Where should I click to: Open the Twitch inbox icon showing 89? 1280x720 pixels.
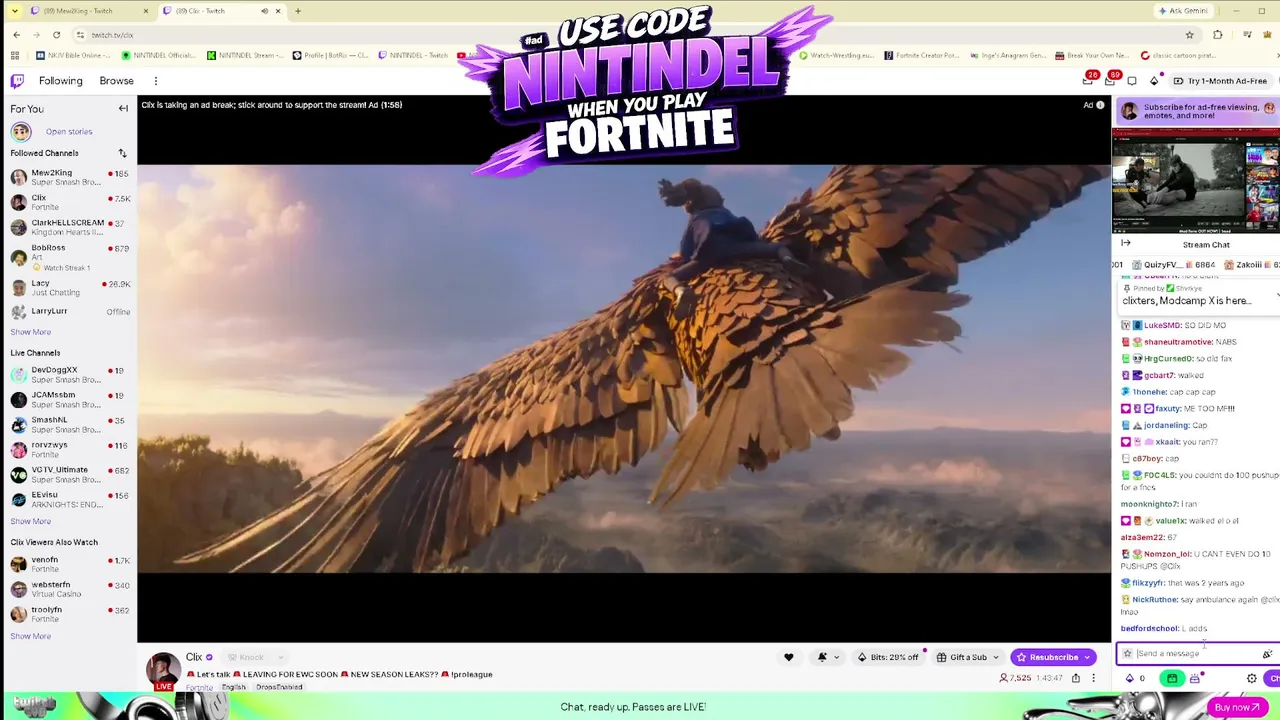pyautogui.click(x=1111, y=80)
